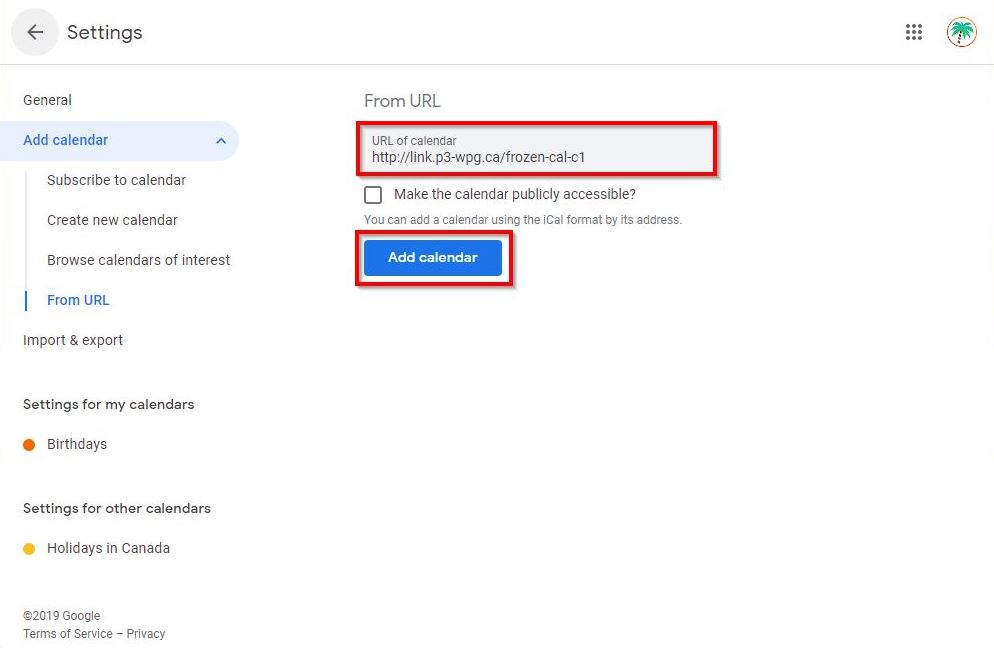Open Subscribe to calendar
Screen dimensions: 994x648
click(x=117, y=180)
